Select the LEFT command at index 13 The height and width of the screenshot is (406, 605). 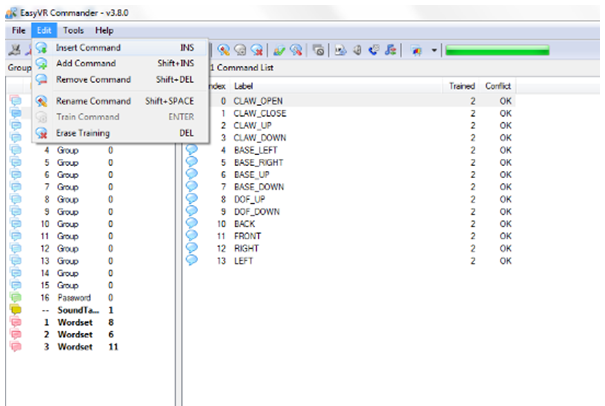point(243,261)
